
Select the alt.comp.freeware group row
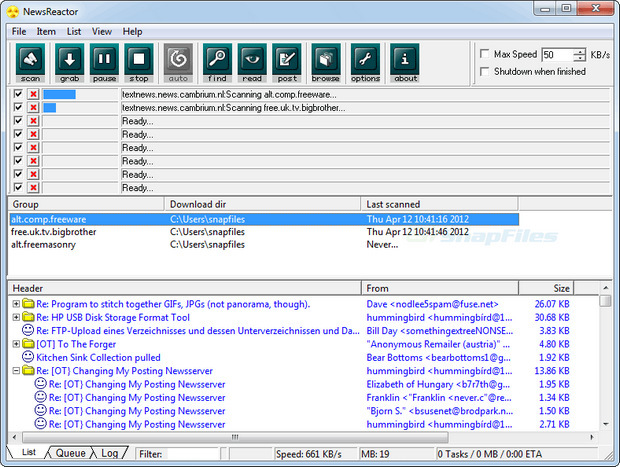click(x=264, y=219)
